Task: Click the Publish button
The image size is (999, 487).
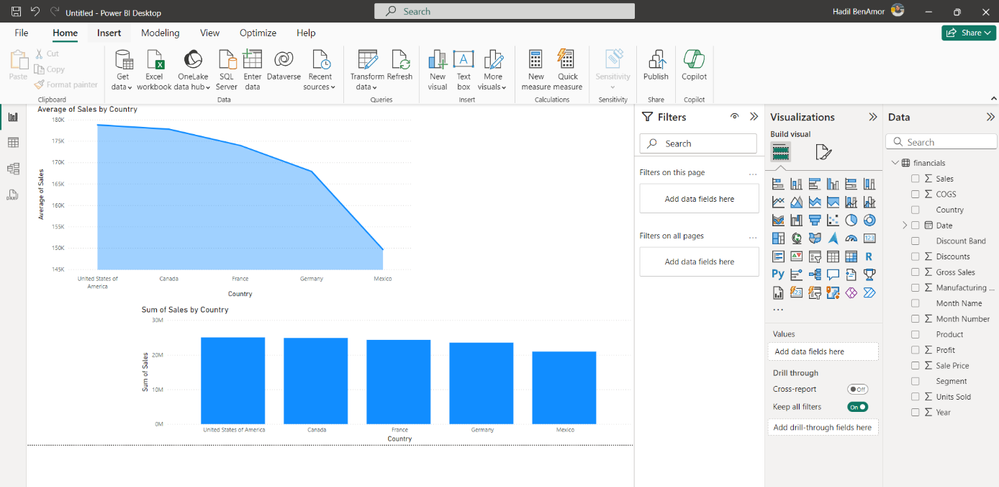Action: click(x=656, y=66)
